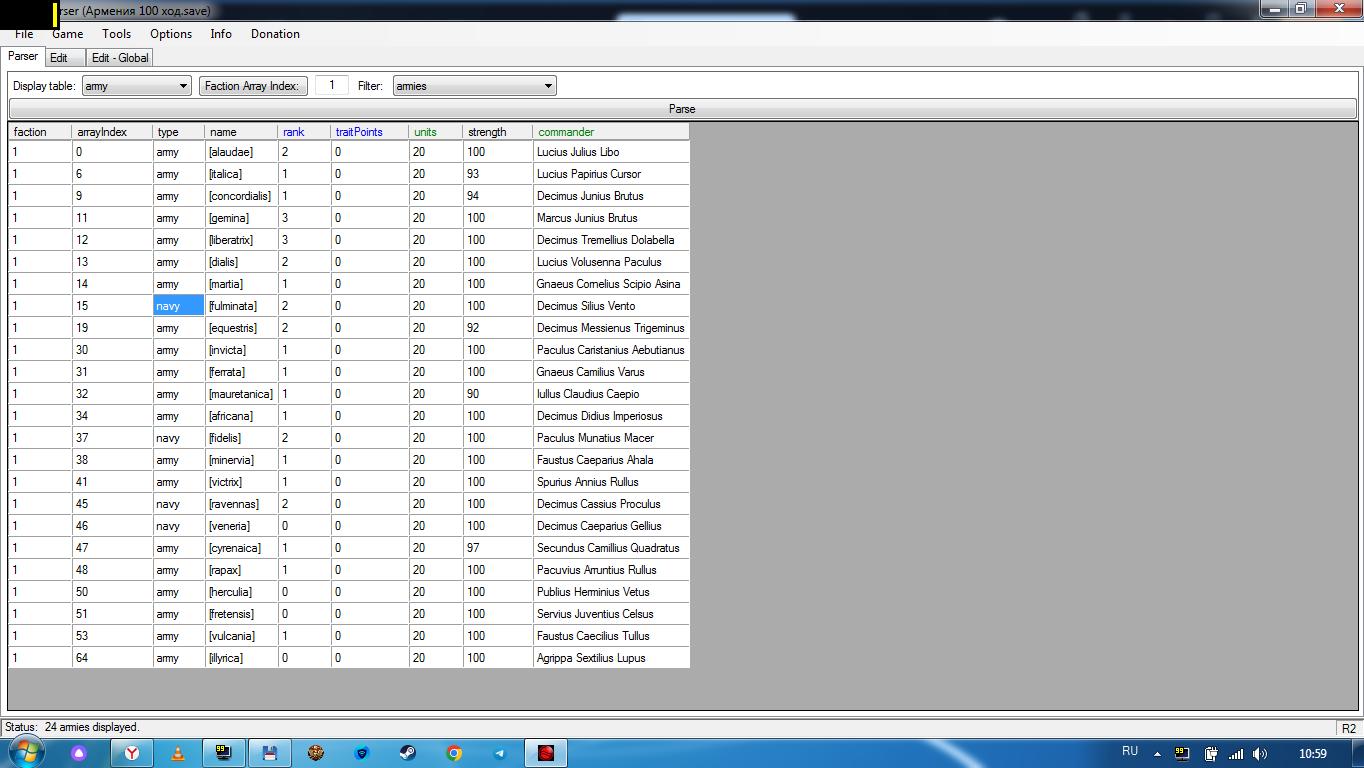
Task: Switch to the Edit - Global tab
Action: [120, 58]
